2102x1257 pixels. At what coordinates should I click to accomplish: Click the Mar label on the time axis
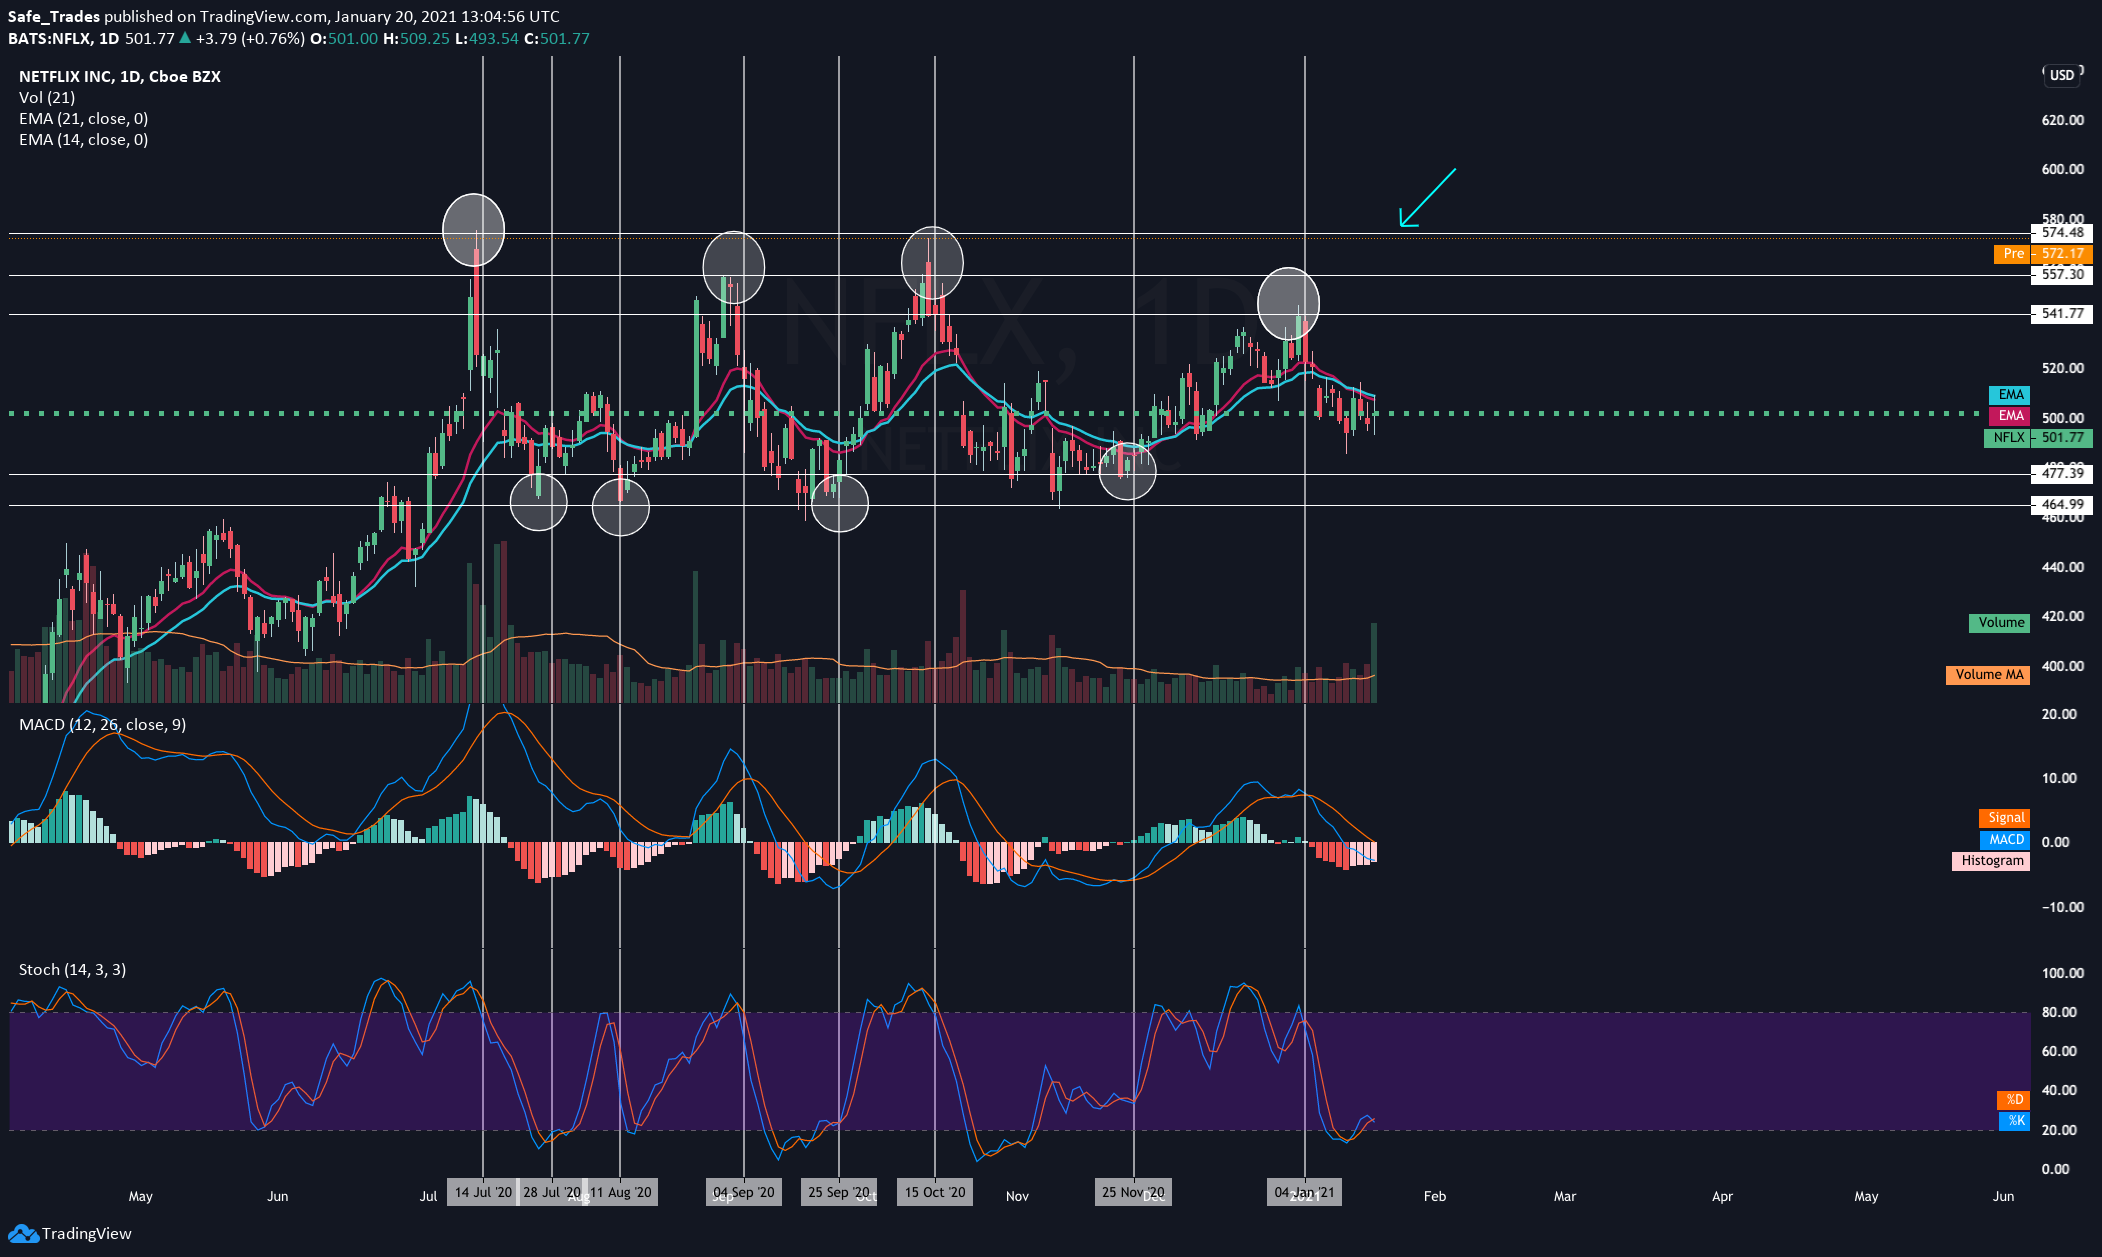tap(1565, 1196)
